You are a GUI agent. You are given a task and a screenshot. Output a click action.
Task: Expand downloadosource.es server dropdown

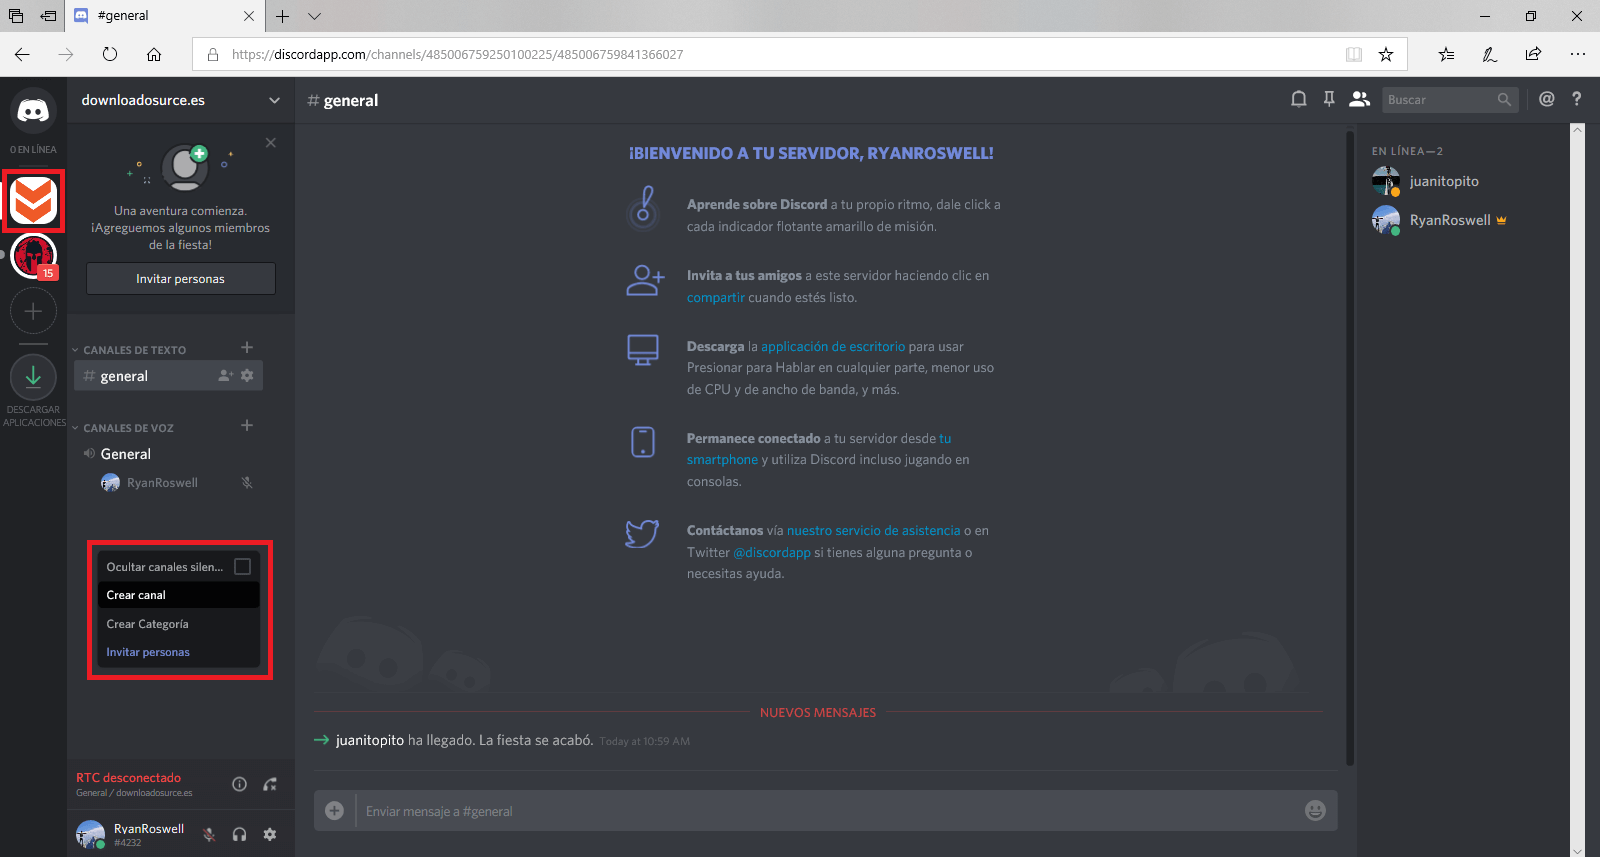pos(274,100)
